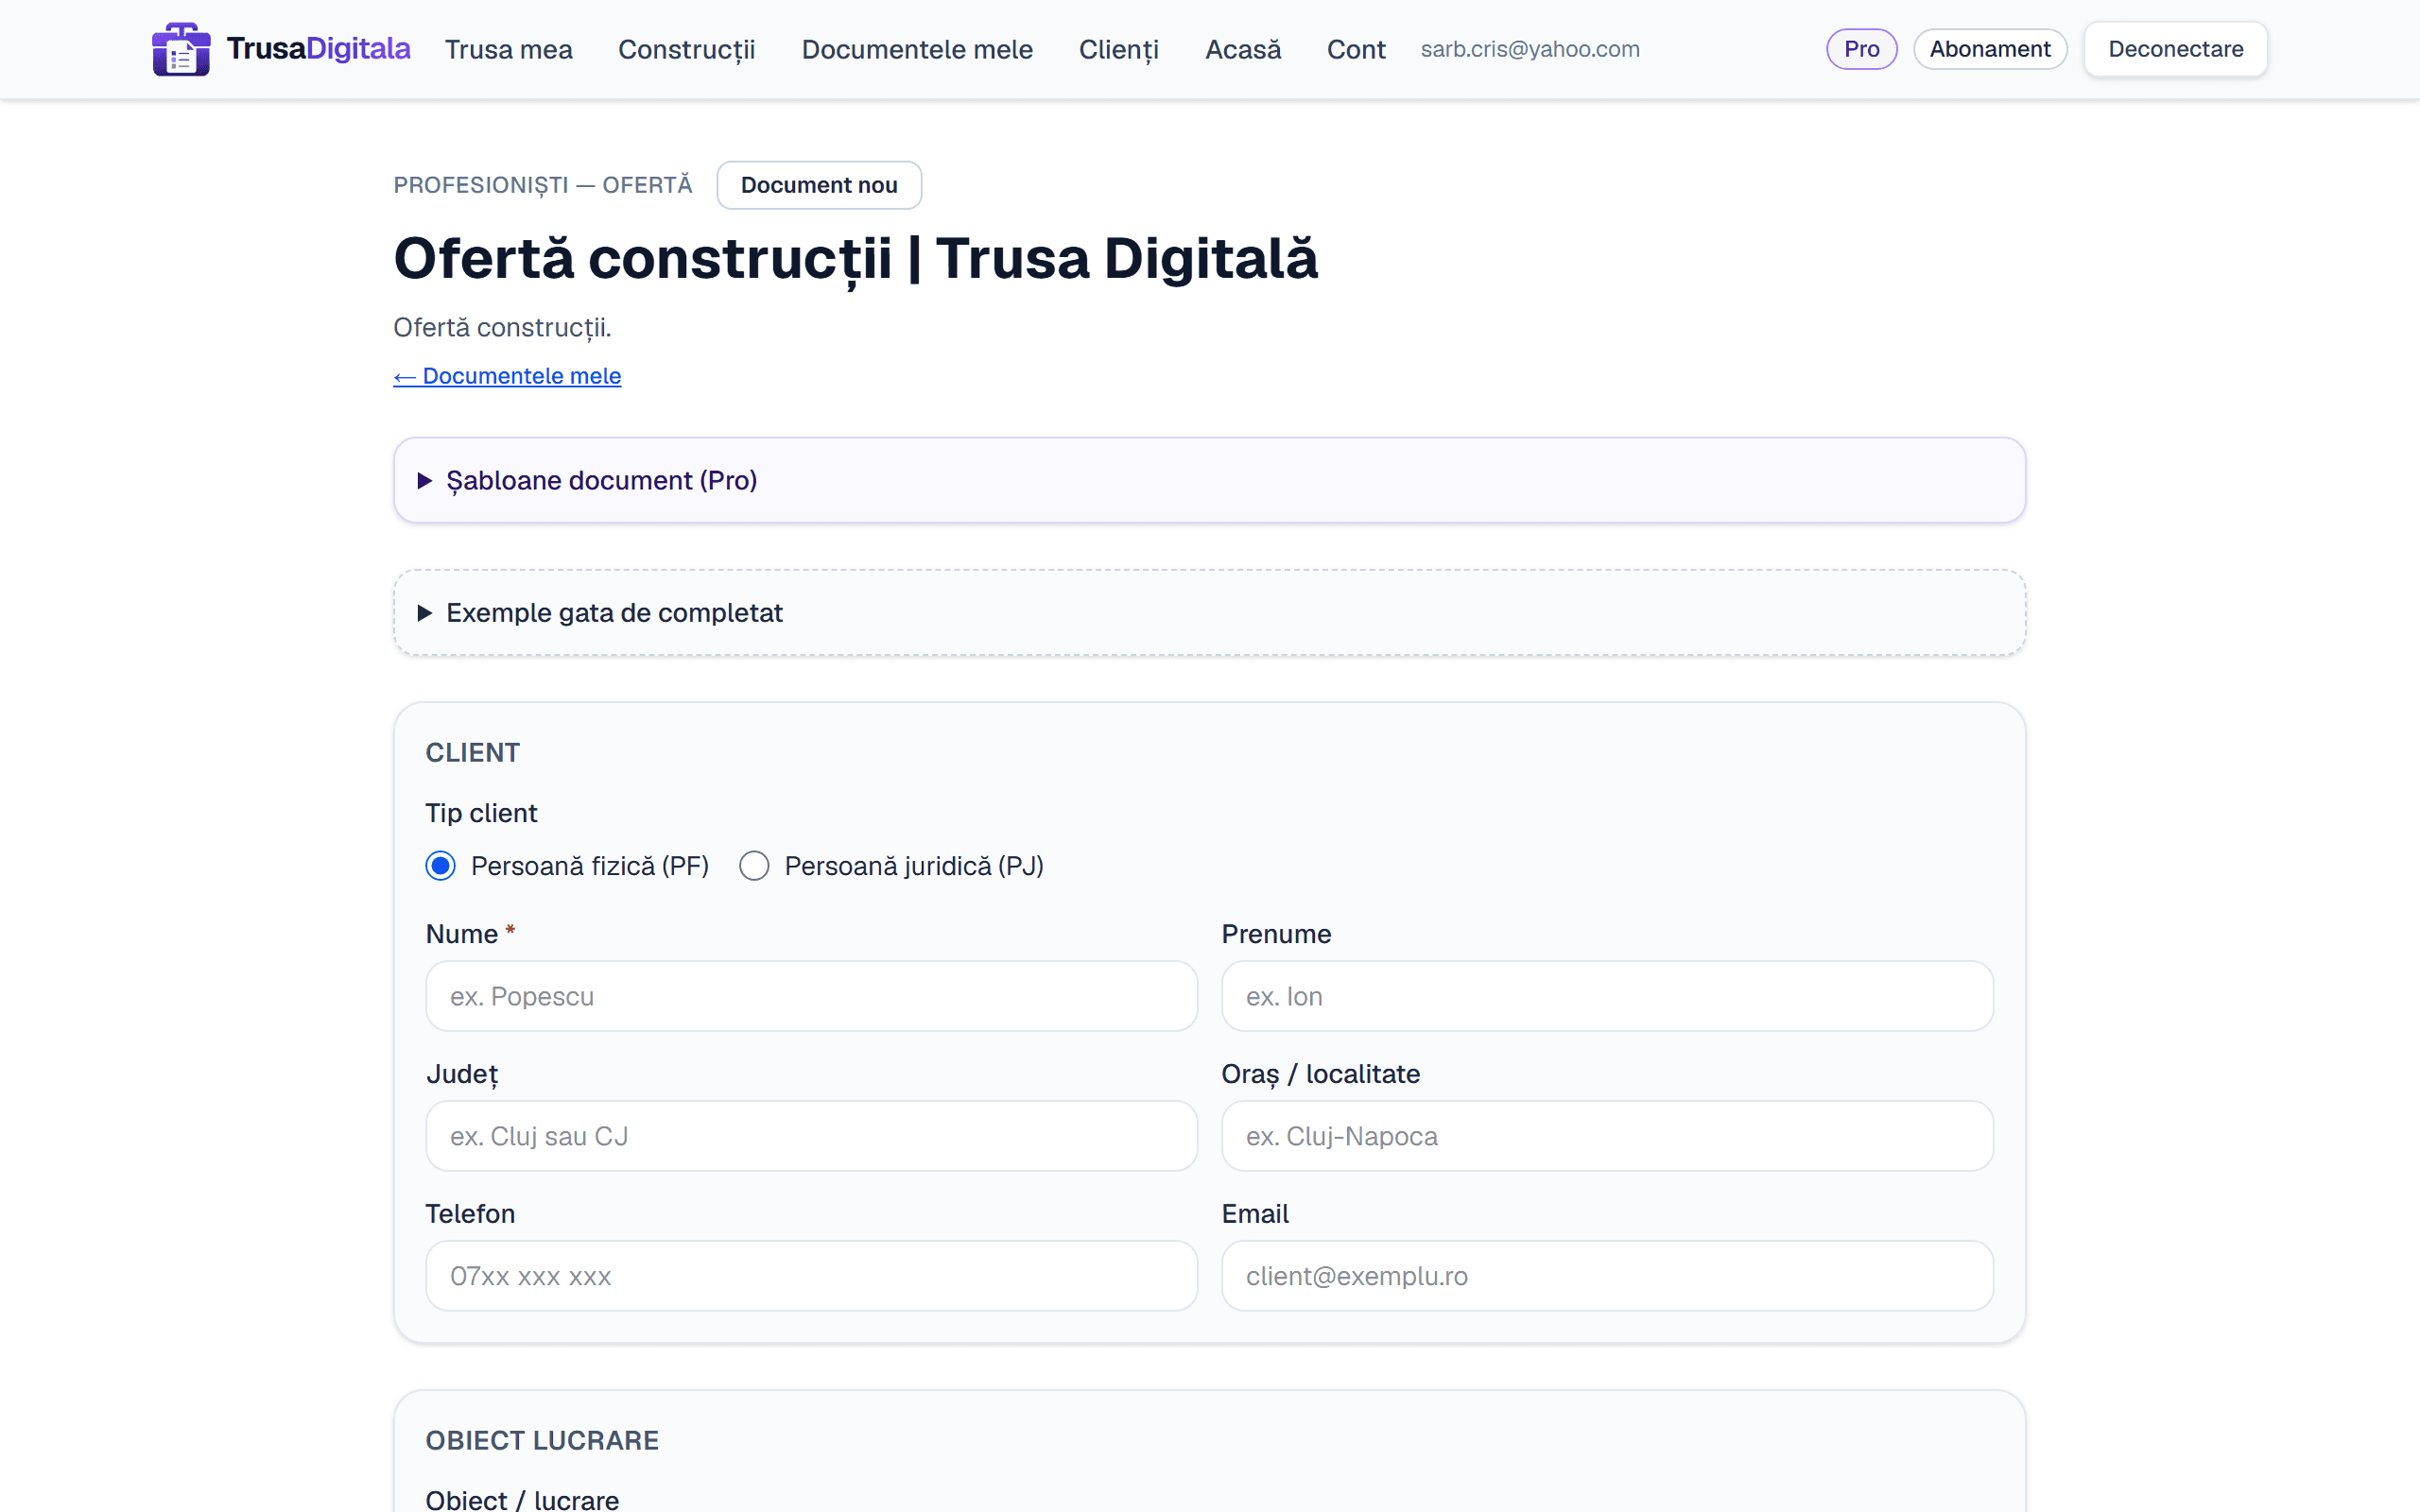Open the Construcții menu item
This screenshot has height=1512, width=2420.
click(686, 49)
